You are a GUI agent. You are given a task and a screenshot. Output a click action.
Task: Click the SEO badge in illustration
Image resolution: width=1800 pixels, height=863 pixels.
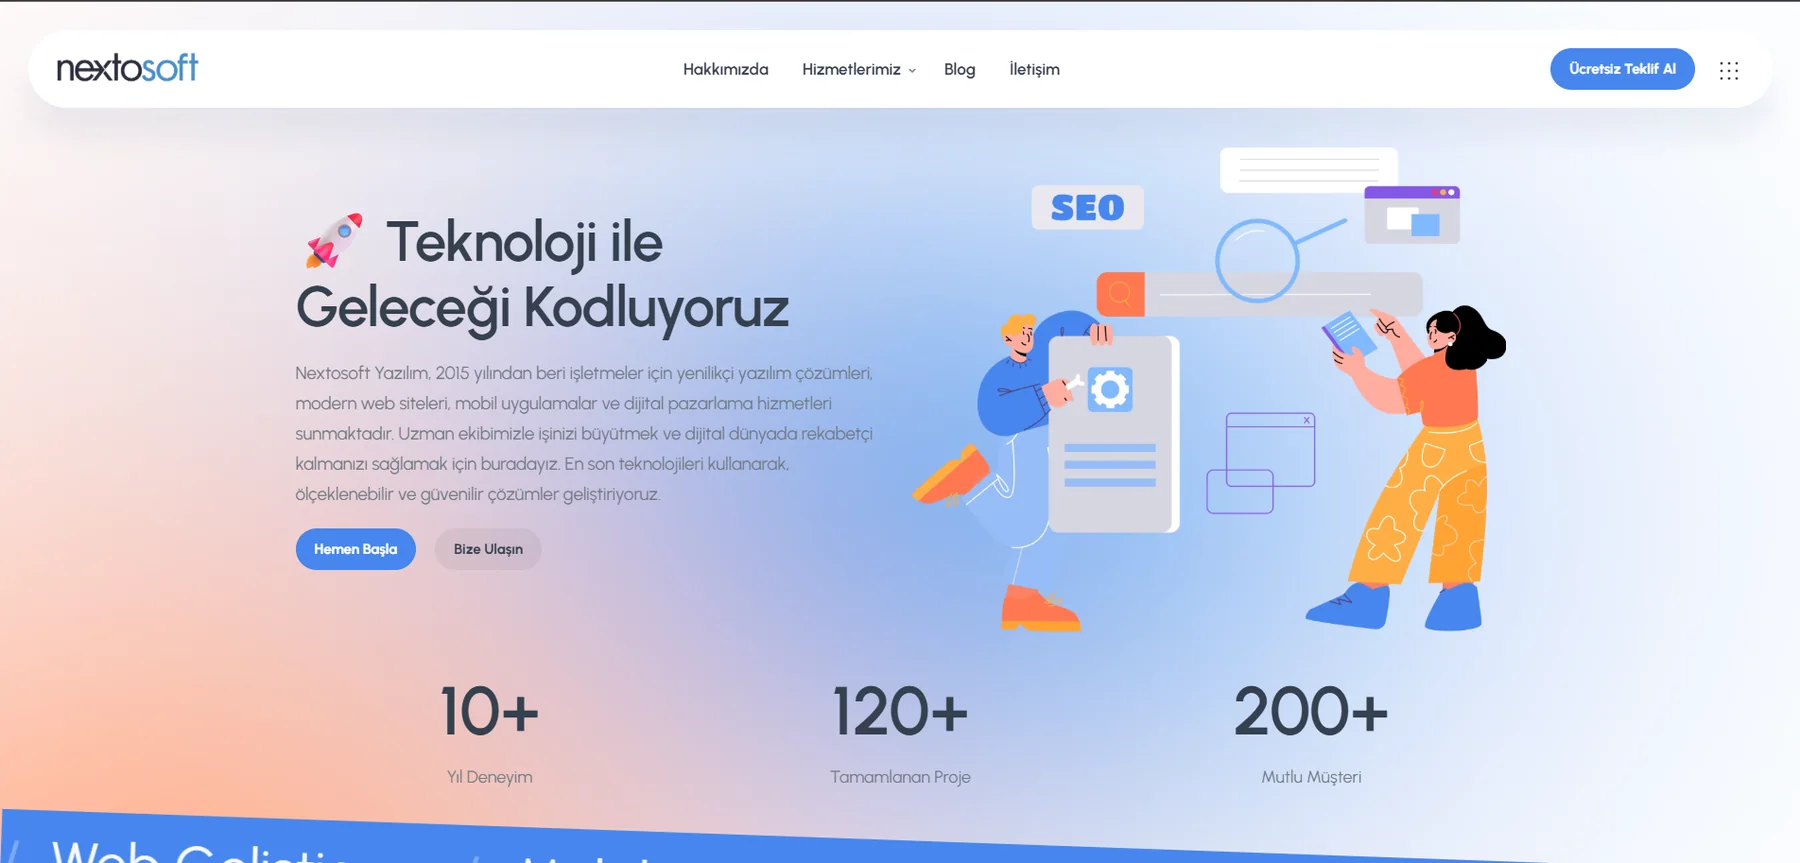(x=1087, y=208)
